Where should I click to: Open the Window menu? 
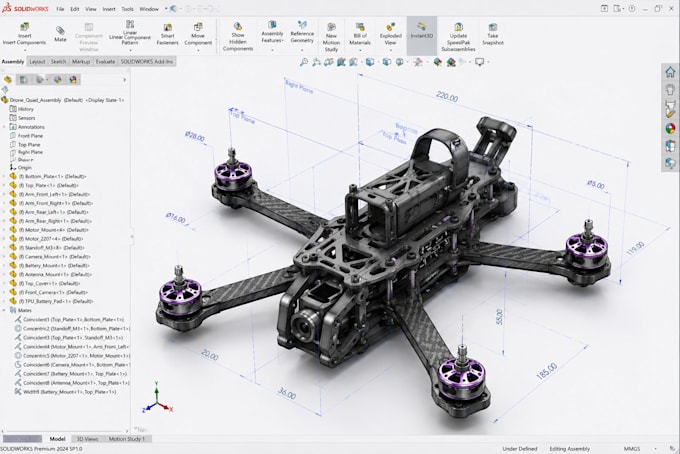pos(149,9)
